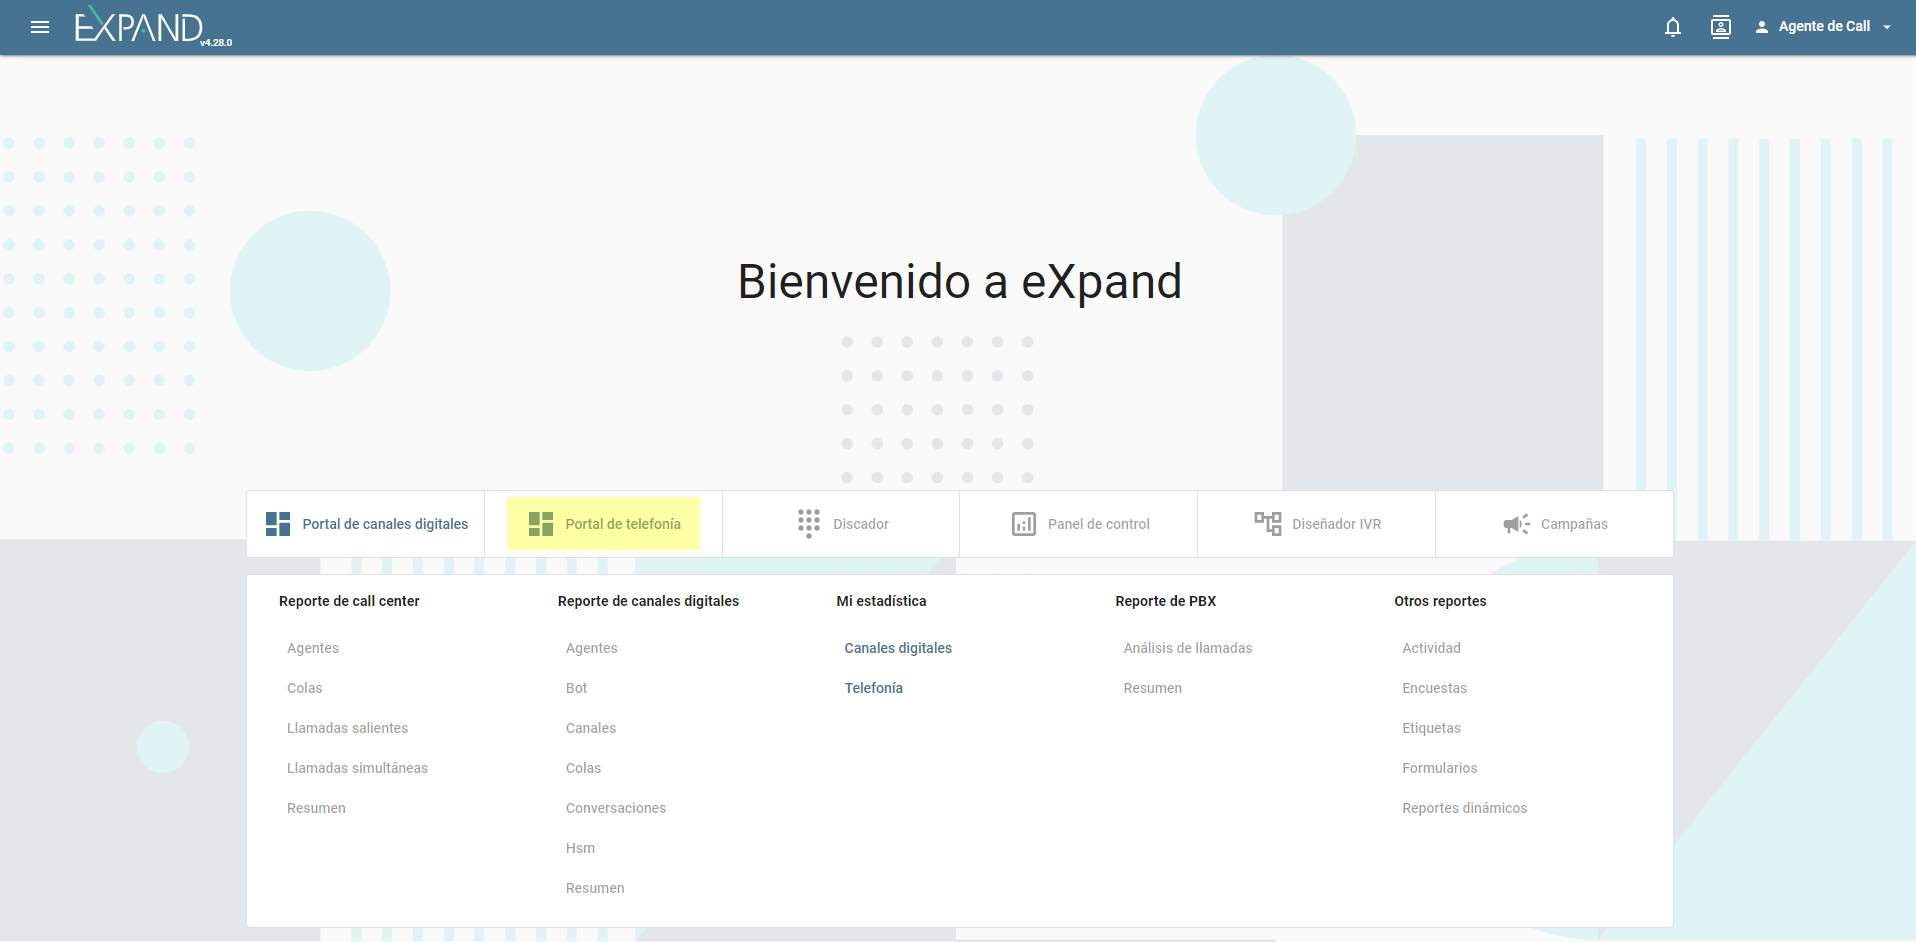Click the Bienvenido a eXpand title
The height and width of the screenshot is (942, 1916).
(960, 282)
